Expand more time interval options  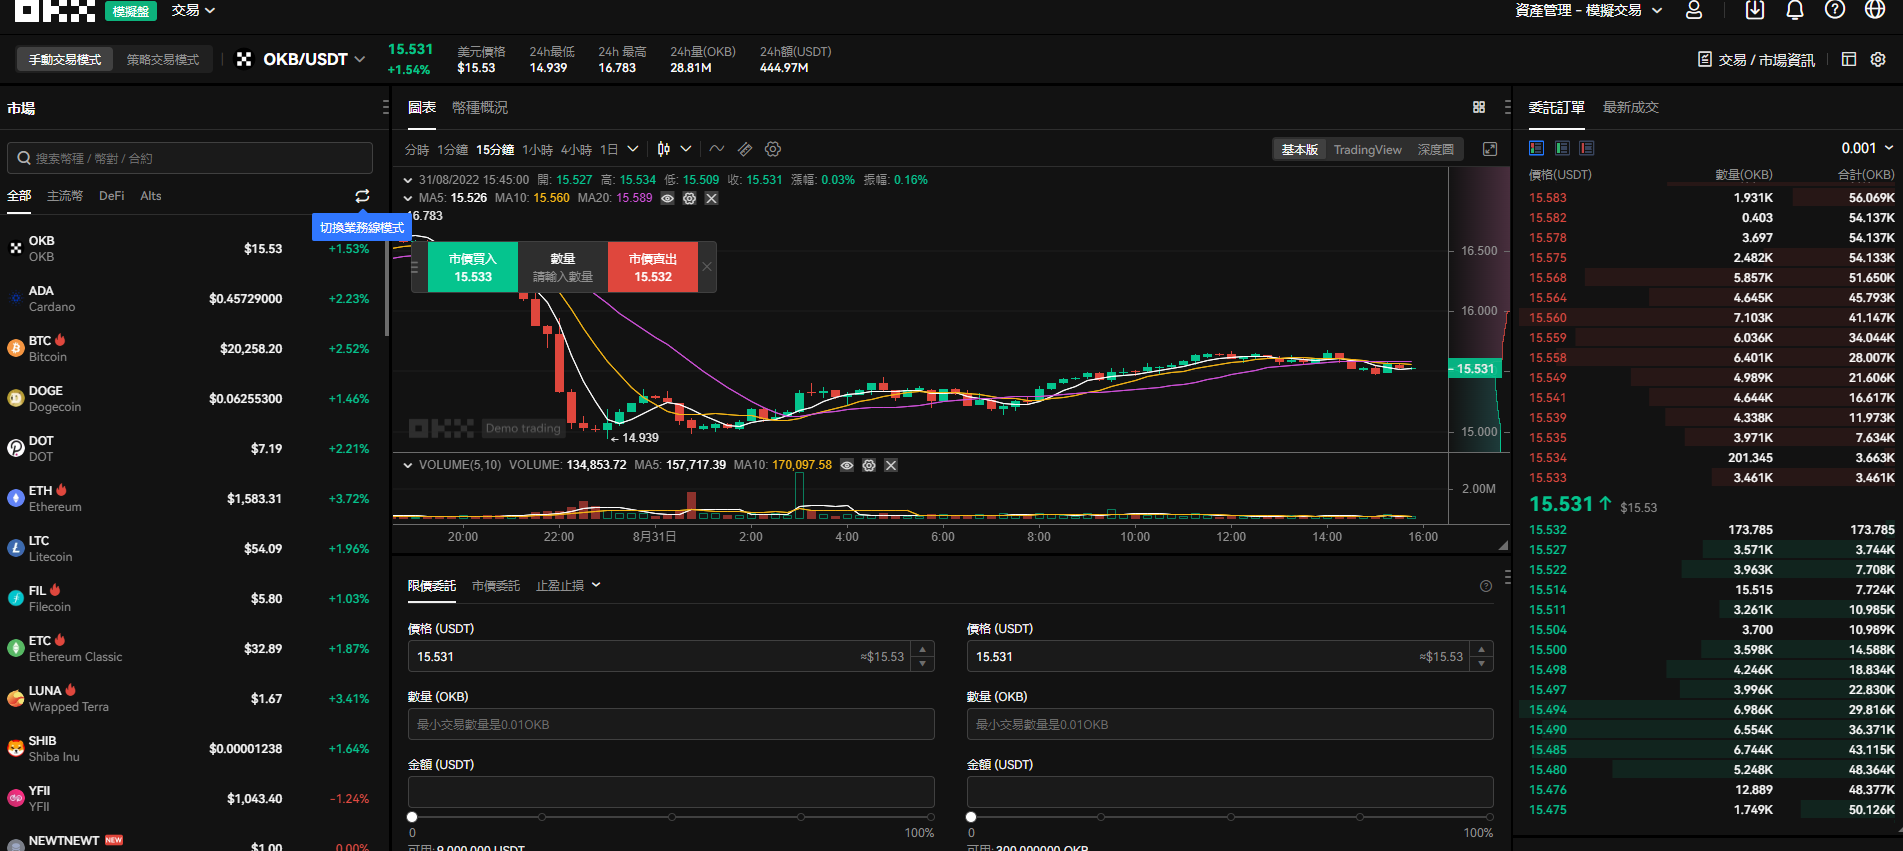(x=633, y=149)
